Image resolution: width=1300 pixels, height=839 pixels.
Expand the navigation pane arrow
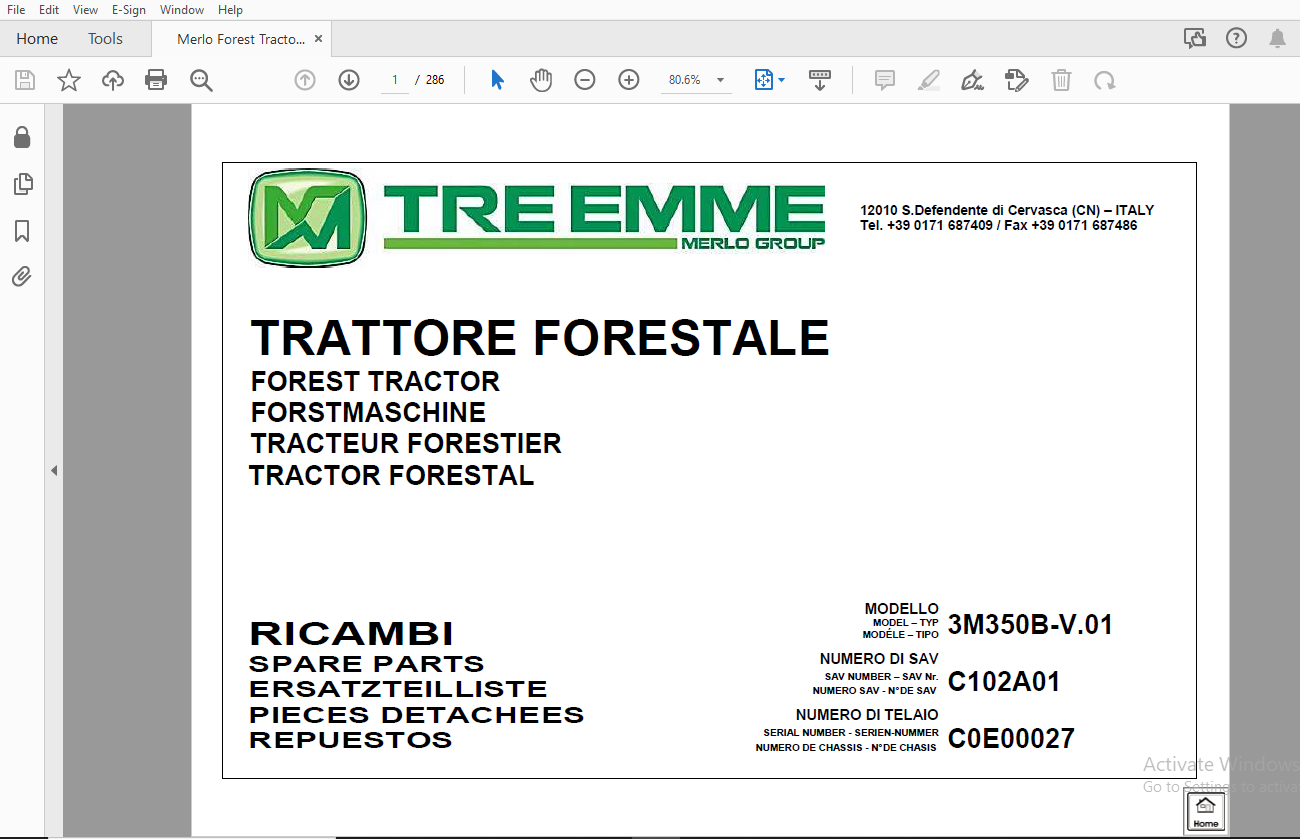point(54,470)
